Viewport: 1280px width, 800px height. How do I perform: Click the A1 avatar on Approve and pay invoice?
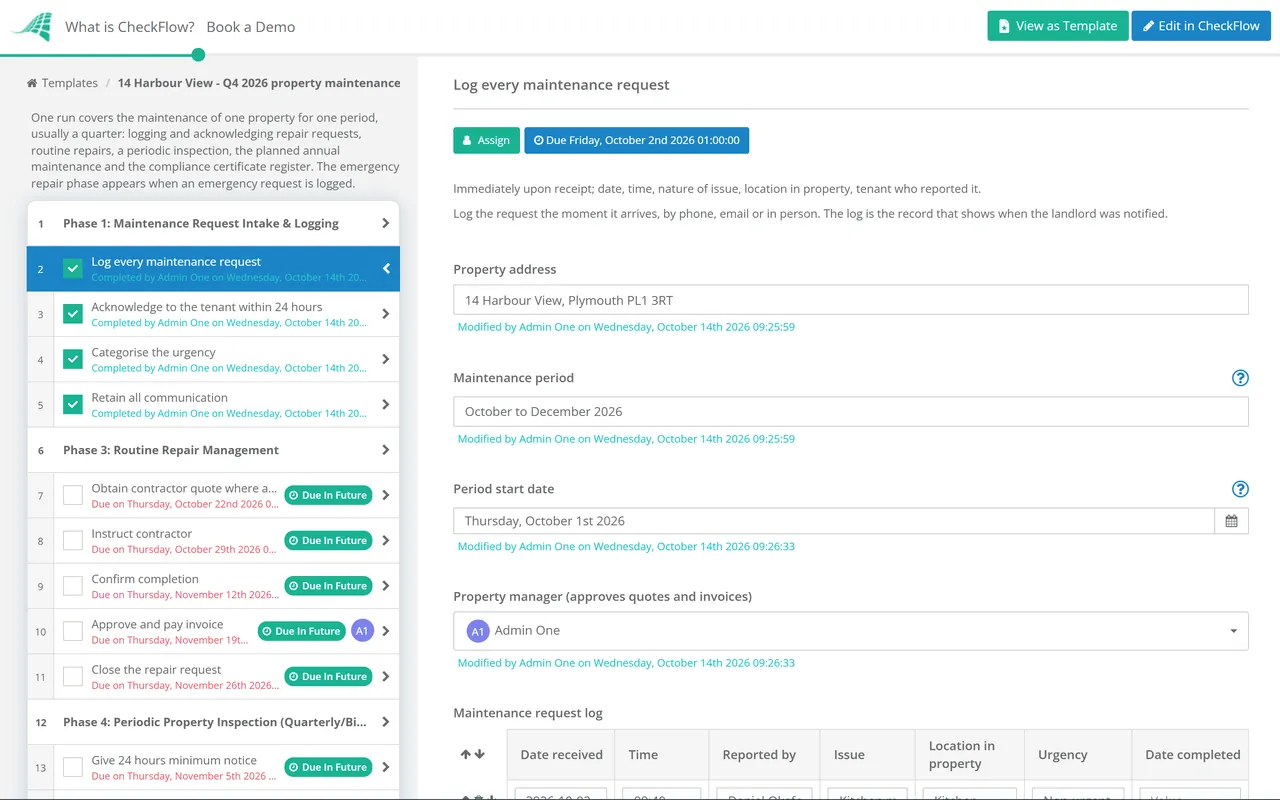click(x=362, y=631)
